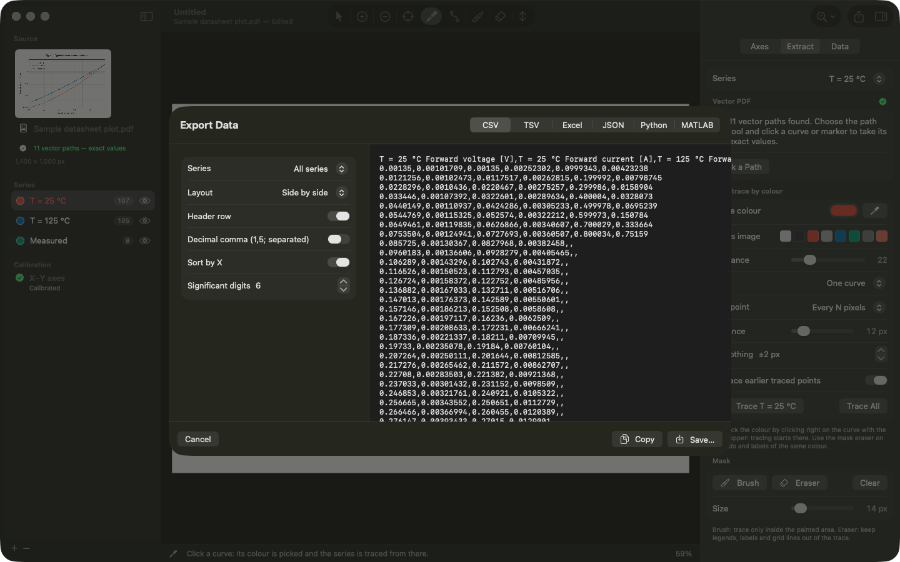
Task: Click the green check next to Vector PDF
Action: pos(882,102)
